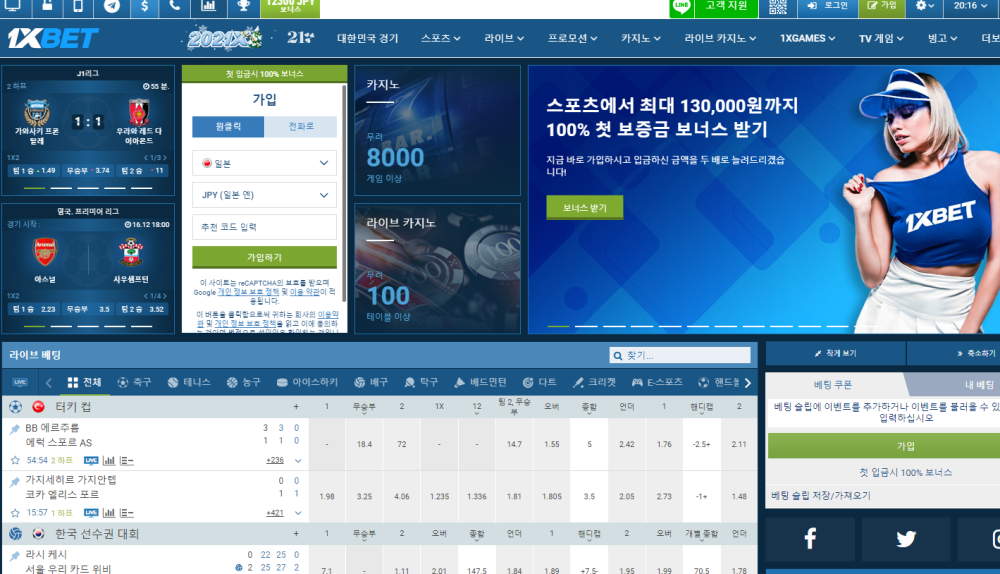Open the Twitter social link
The height and width of the screenshot is (574, 1000).
tap(906, 539)
